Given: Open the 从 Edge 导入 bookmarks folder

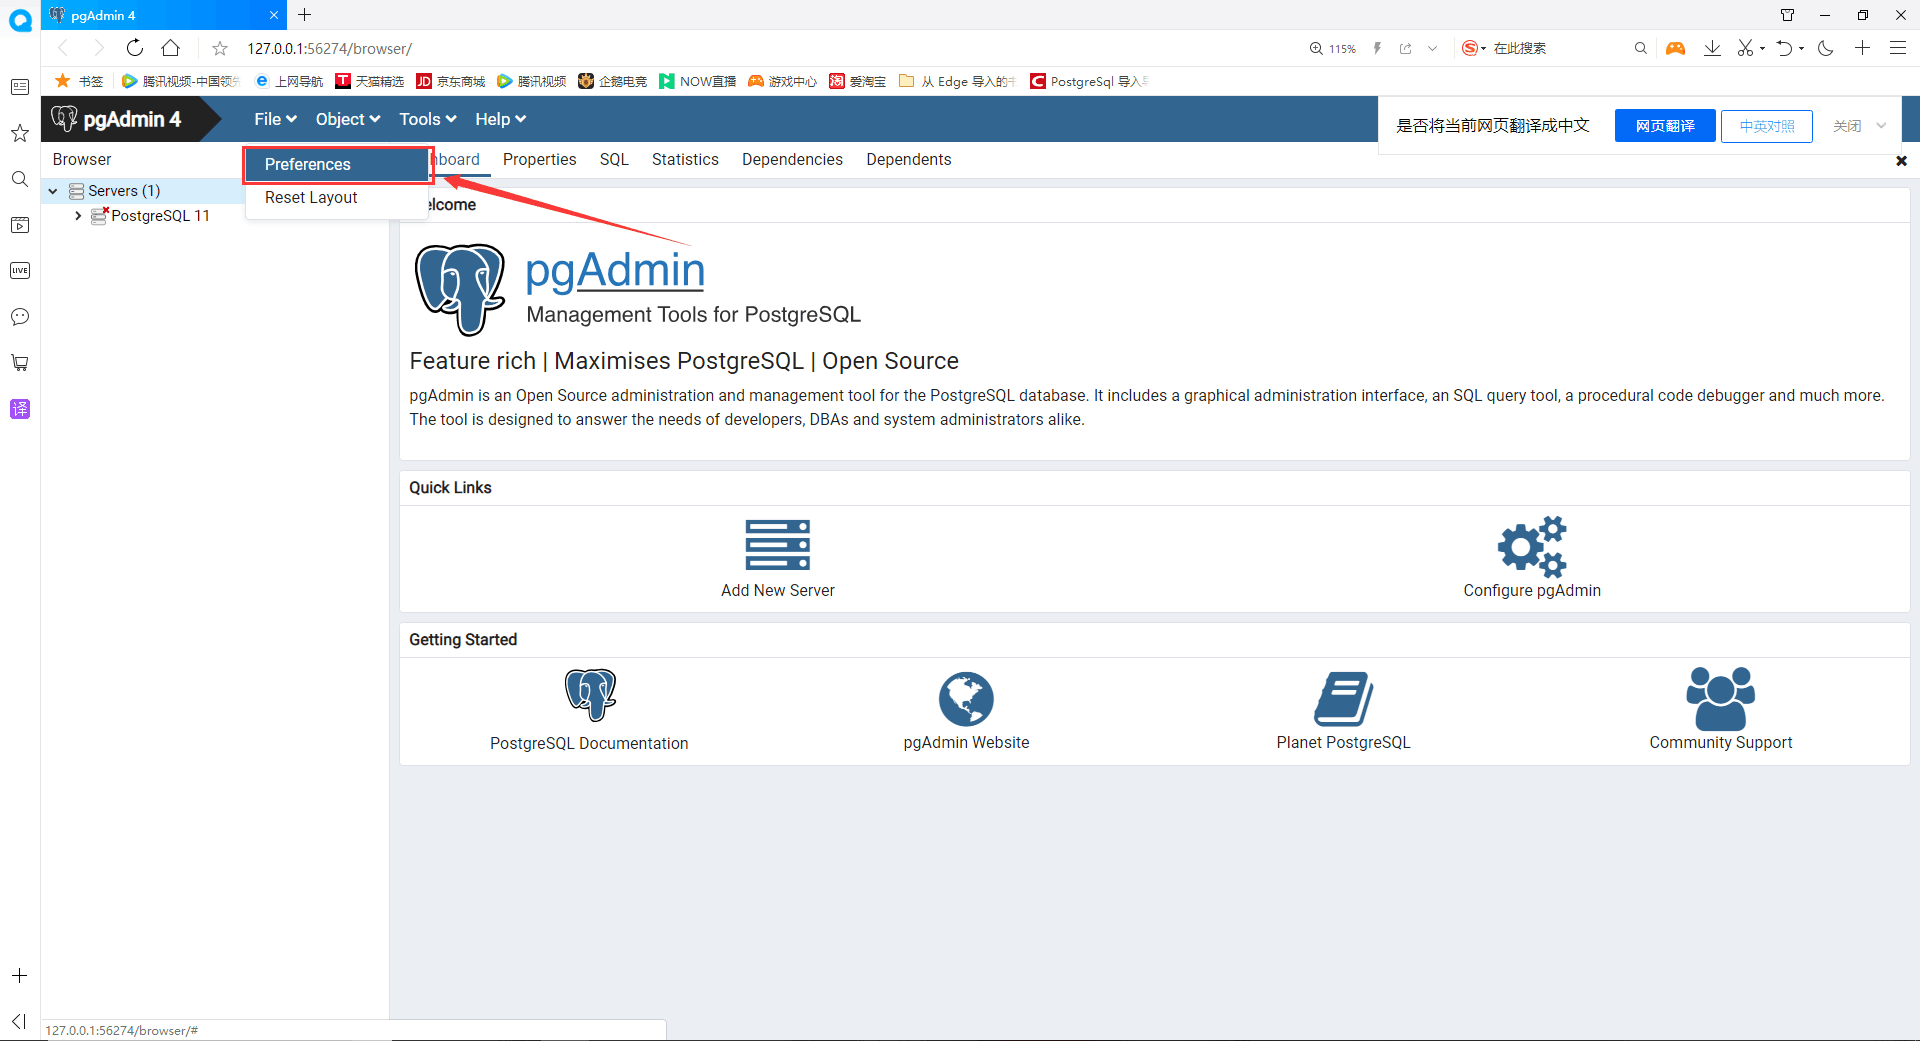Looking at the screenshot, I should [957, 81].
